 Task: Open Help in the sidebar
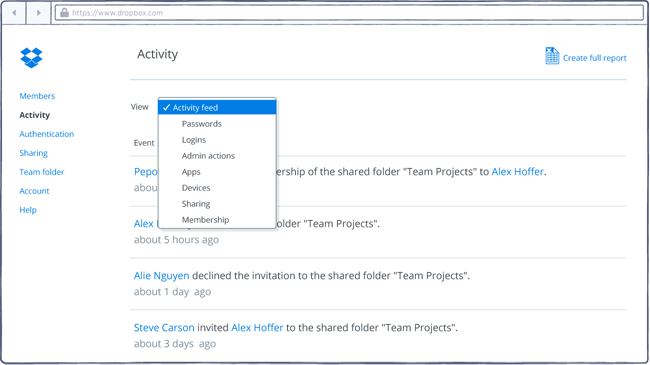[x=28, y=210]
